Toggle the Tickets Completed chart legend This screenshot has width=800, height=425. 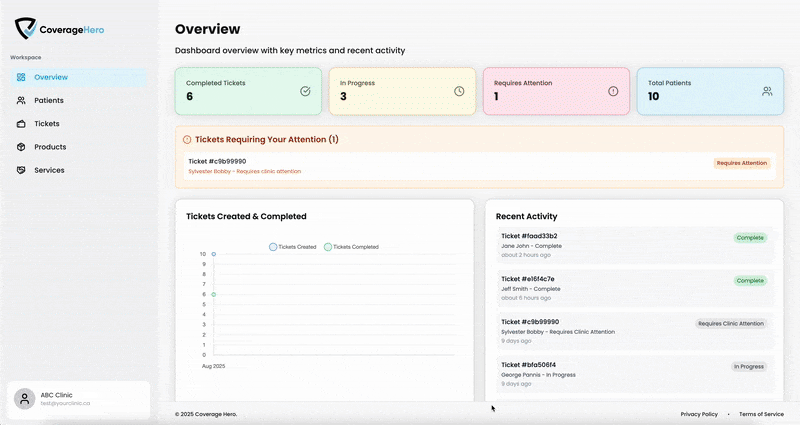pyautogui.click(x=351, y=246)
